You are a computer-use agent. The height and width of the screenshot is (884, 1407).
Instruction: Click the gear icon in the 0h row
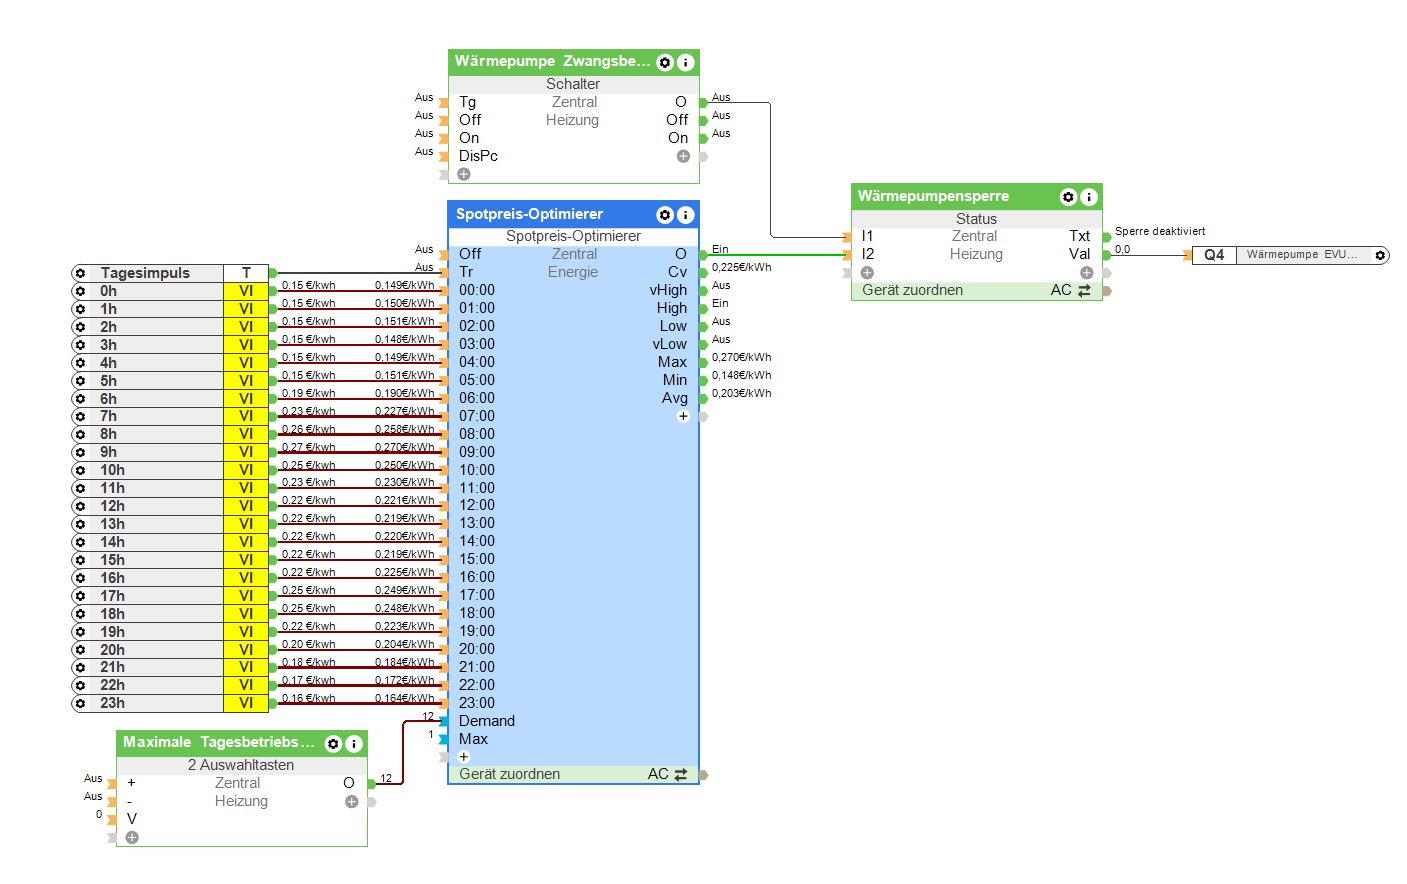click(80, 291)
